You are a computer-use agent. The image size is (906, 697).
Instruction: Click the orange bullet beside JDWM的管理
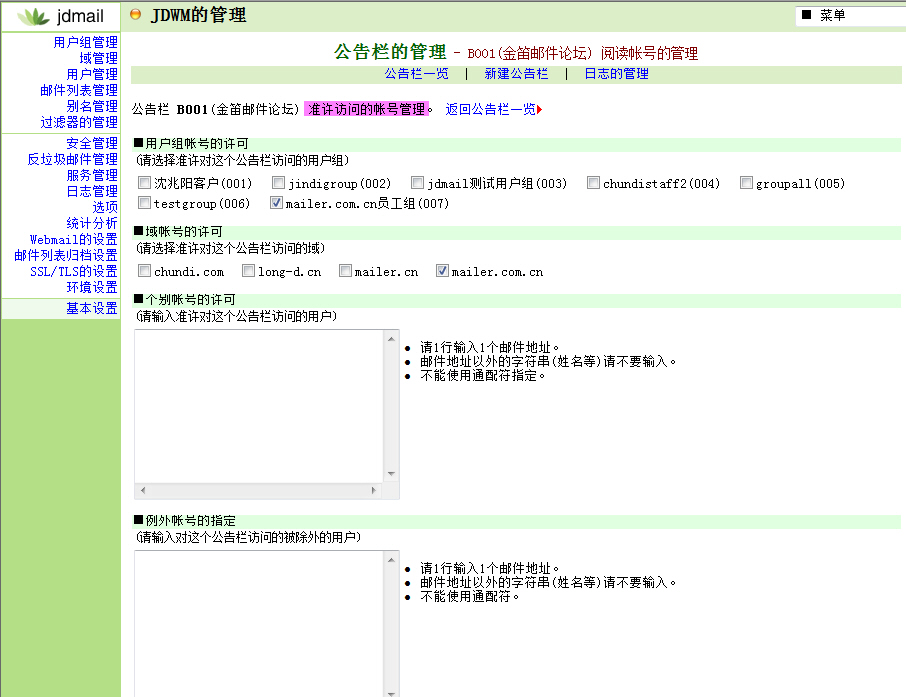135,14
